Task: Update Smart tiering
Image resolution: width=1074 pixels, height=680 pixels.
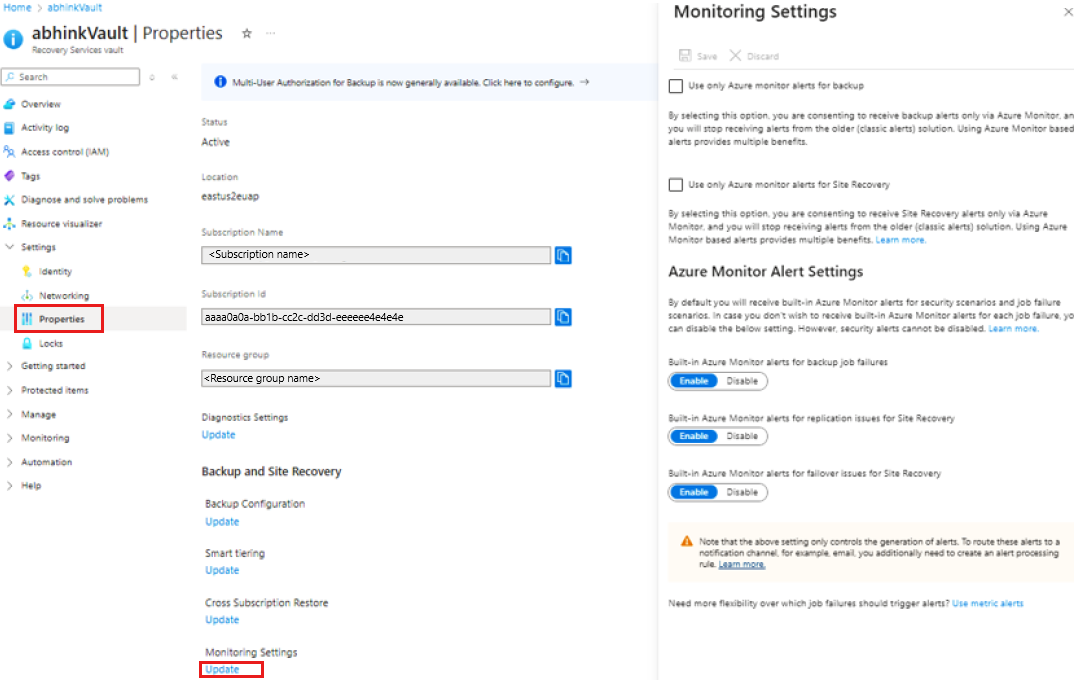Action: [x=222, y=570]
